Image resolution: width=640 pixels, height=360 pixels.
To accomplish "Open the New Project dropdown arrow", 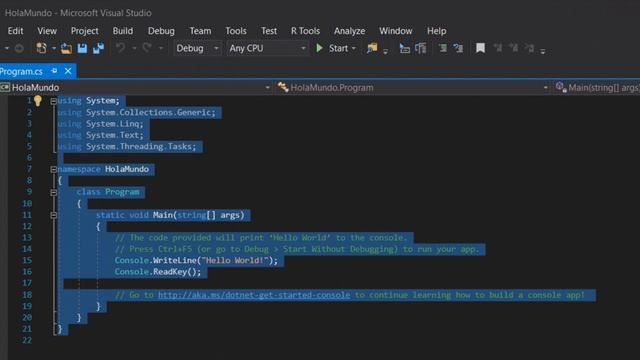I will pos(53,49).
